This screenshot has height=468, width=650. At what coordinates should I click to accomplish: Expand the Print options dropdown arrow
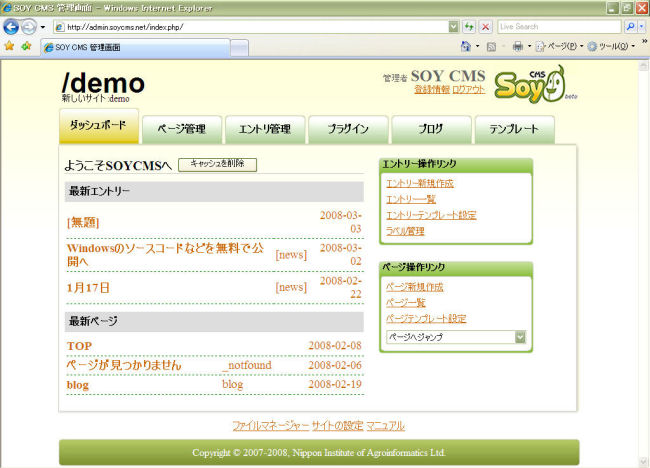coord(529,46)
